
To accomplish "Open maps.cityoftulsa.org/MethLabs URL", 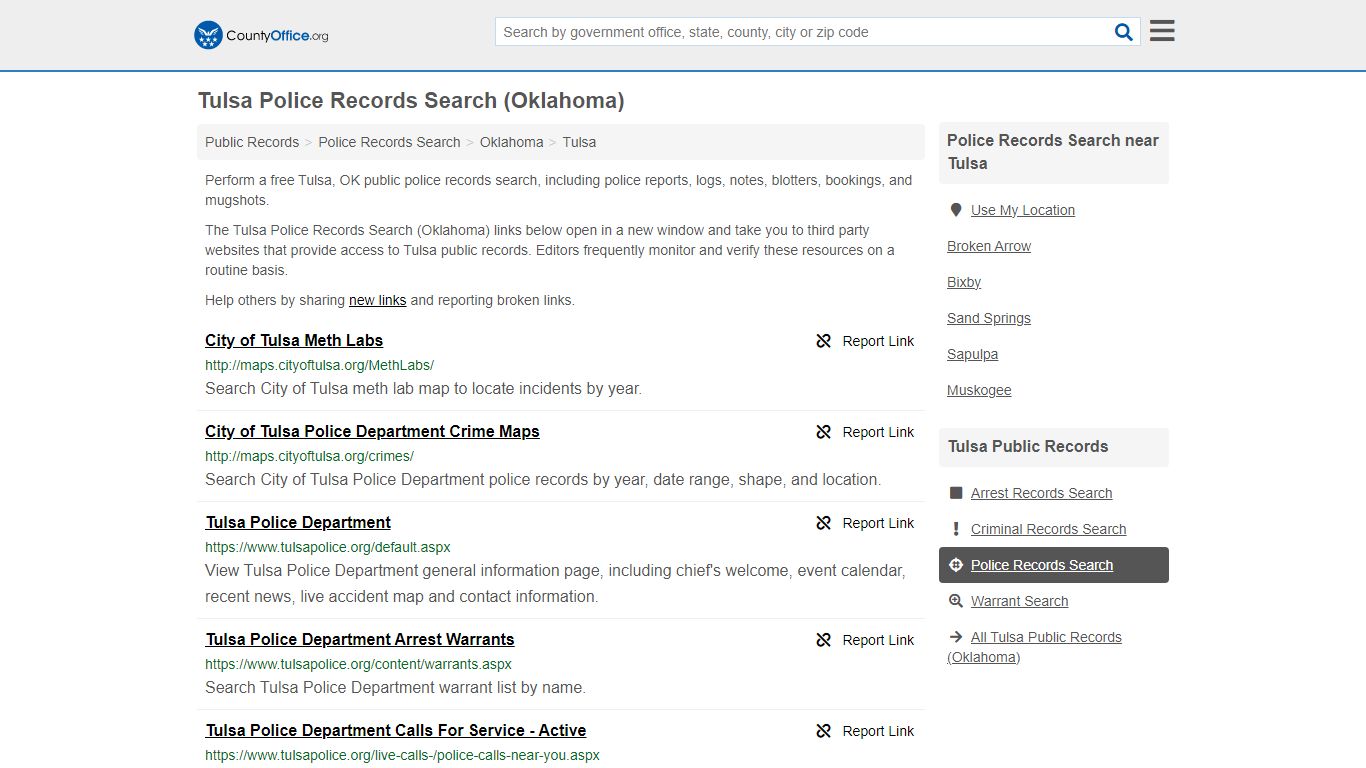I will coord(319,365).
